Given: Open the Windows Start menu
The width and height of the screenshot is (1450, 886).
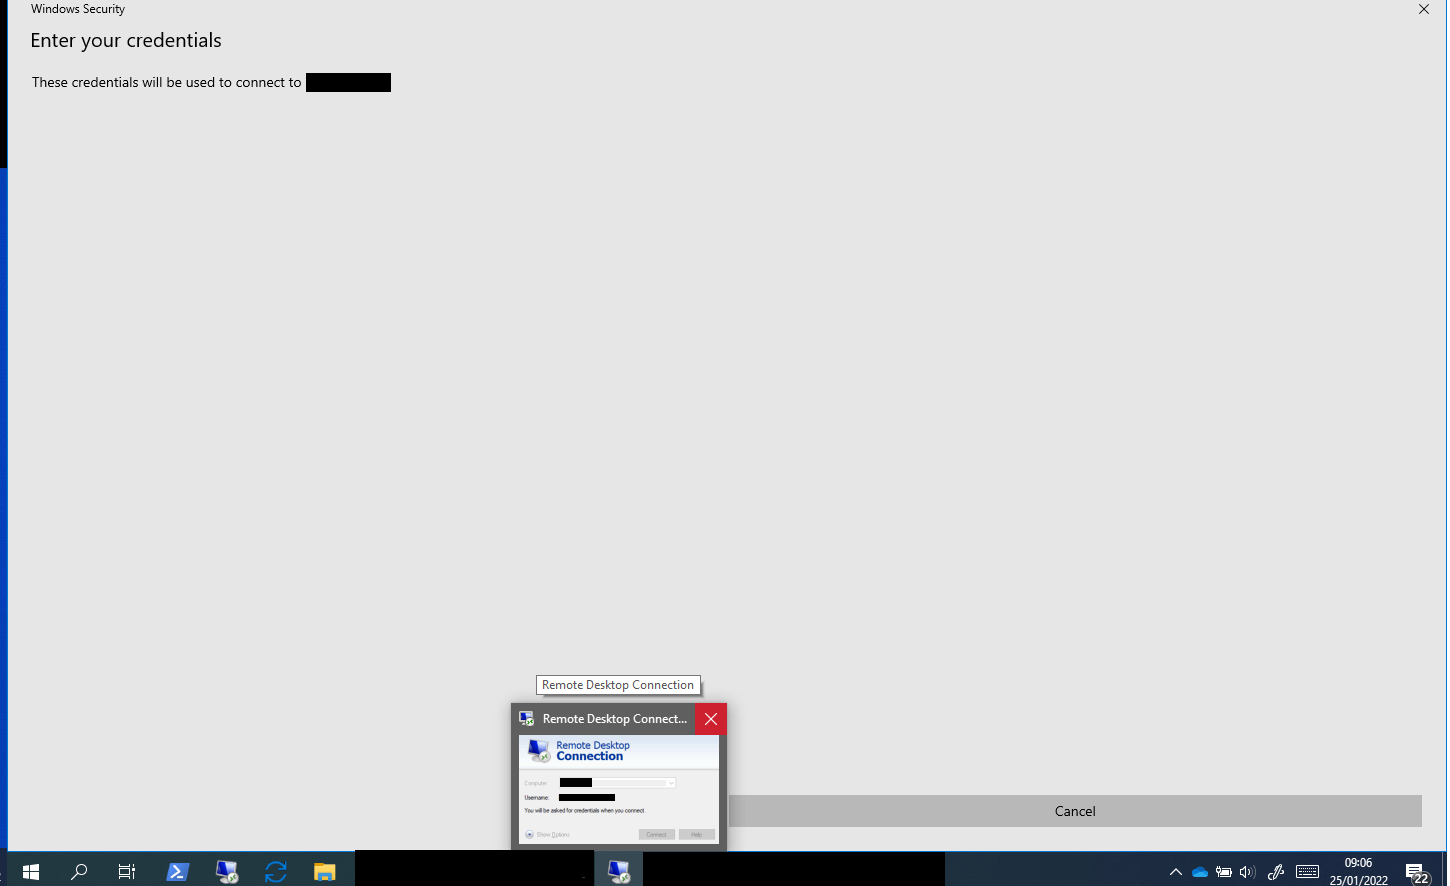Looking at the screenshot, I should coord(31,872).
